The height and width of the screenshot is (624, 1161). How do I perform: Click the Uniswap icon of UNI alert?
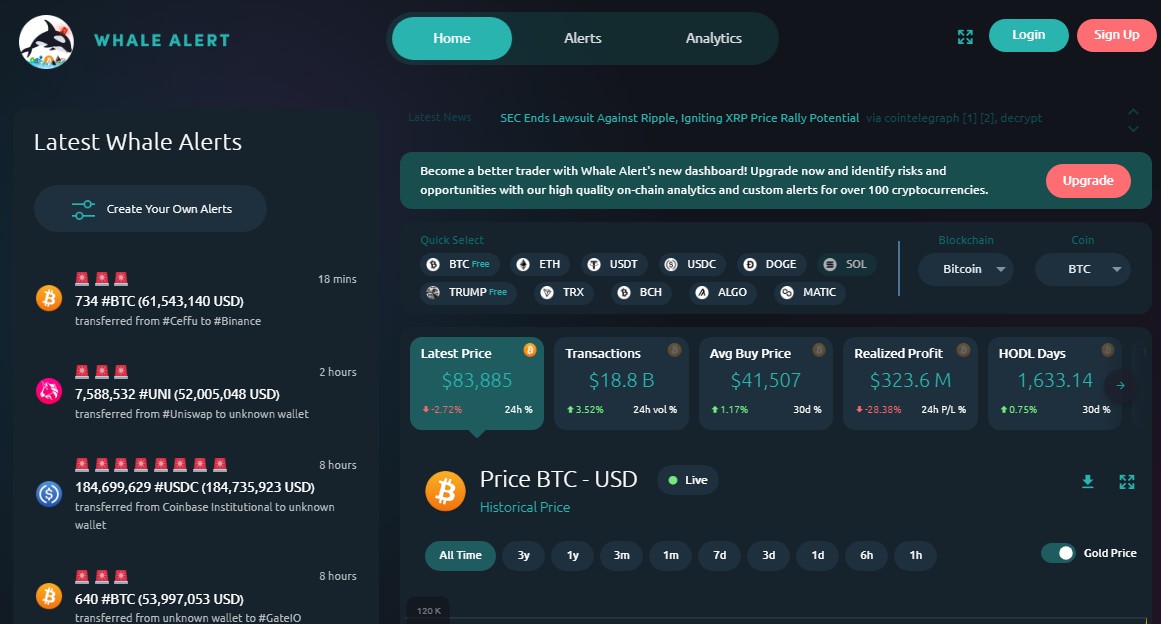coord(49,392)
